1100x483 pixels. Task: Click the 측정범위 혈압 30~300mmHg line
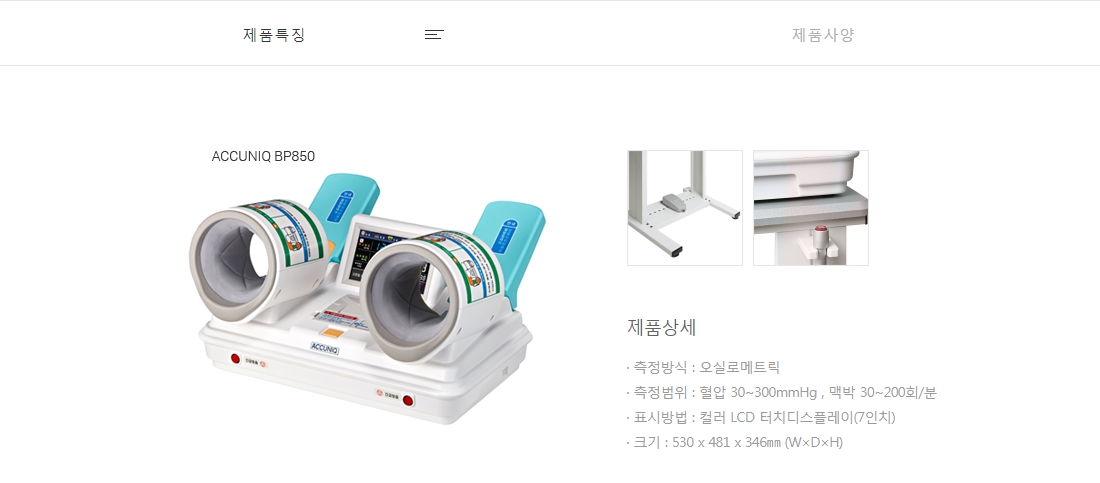click(782, 392)
